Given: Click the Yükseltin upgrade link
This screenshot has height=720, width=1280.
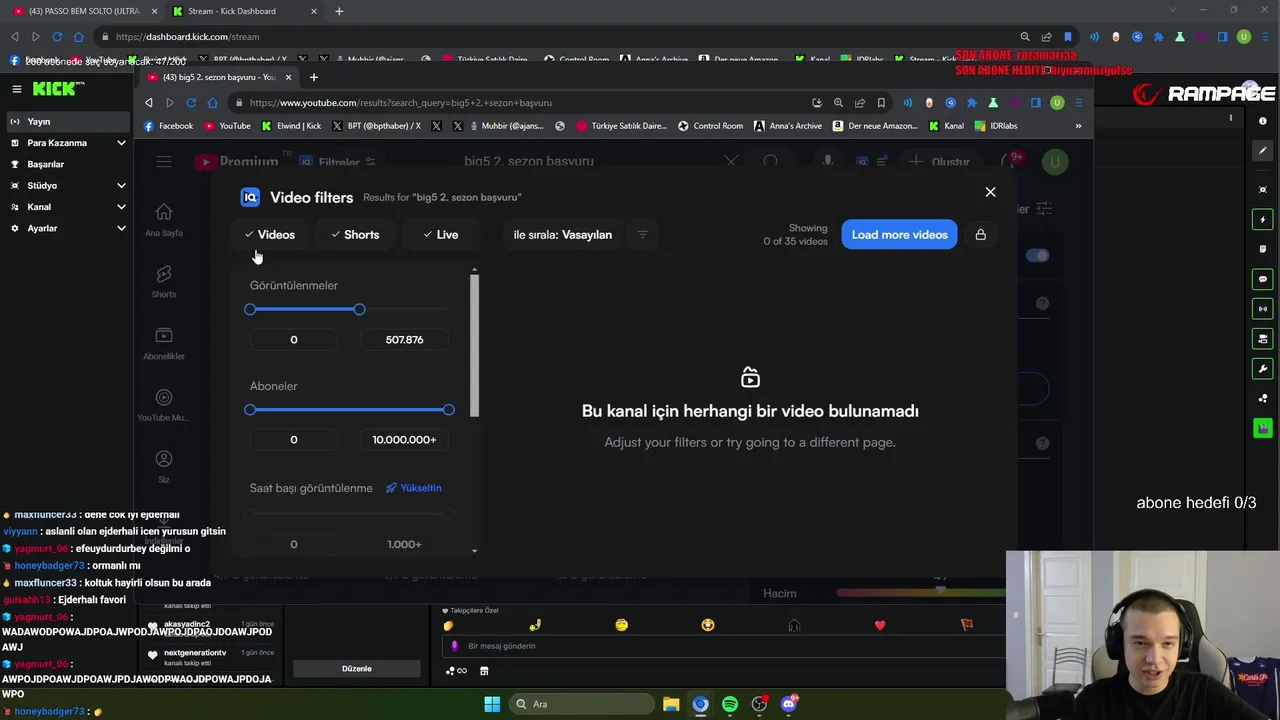Looking at the screenshot, I should [414, 488].
